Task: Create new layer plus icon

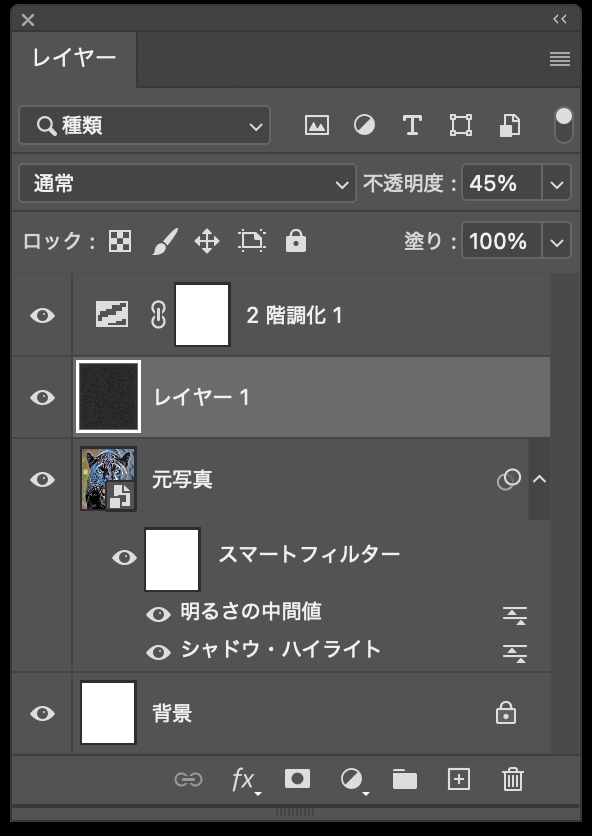Action: coord(459,779)
